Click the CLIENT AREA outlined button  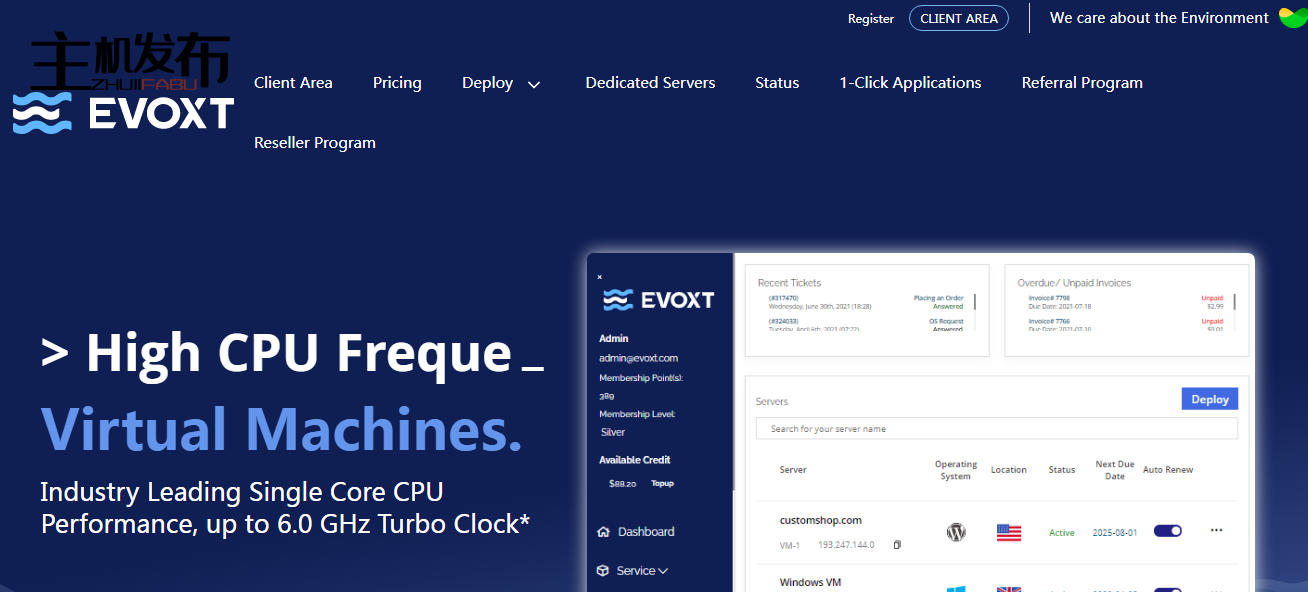pos(958,18)
